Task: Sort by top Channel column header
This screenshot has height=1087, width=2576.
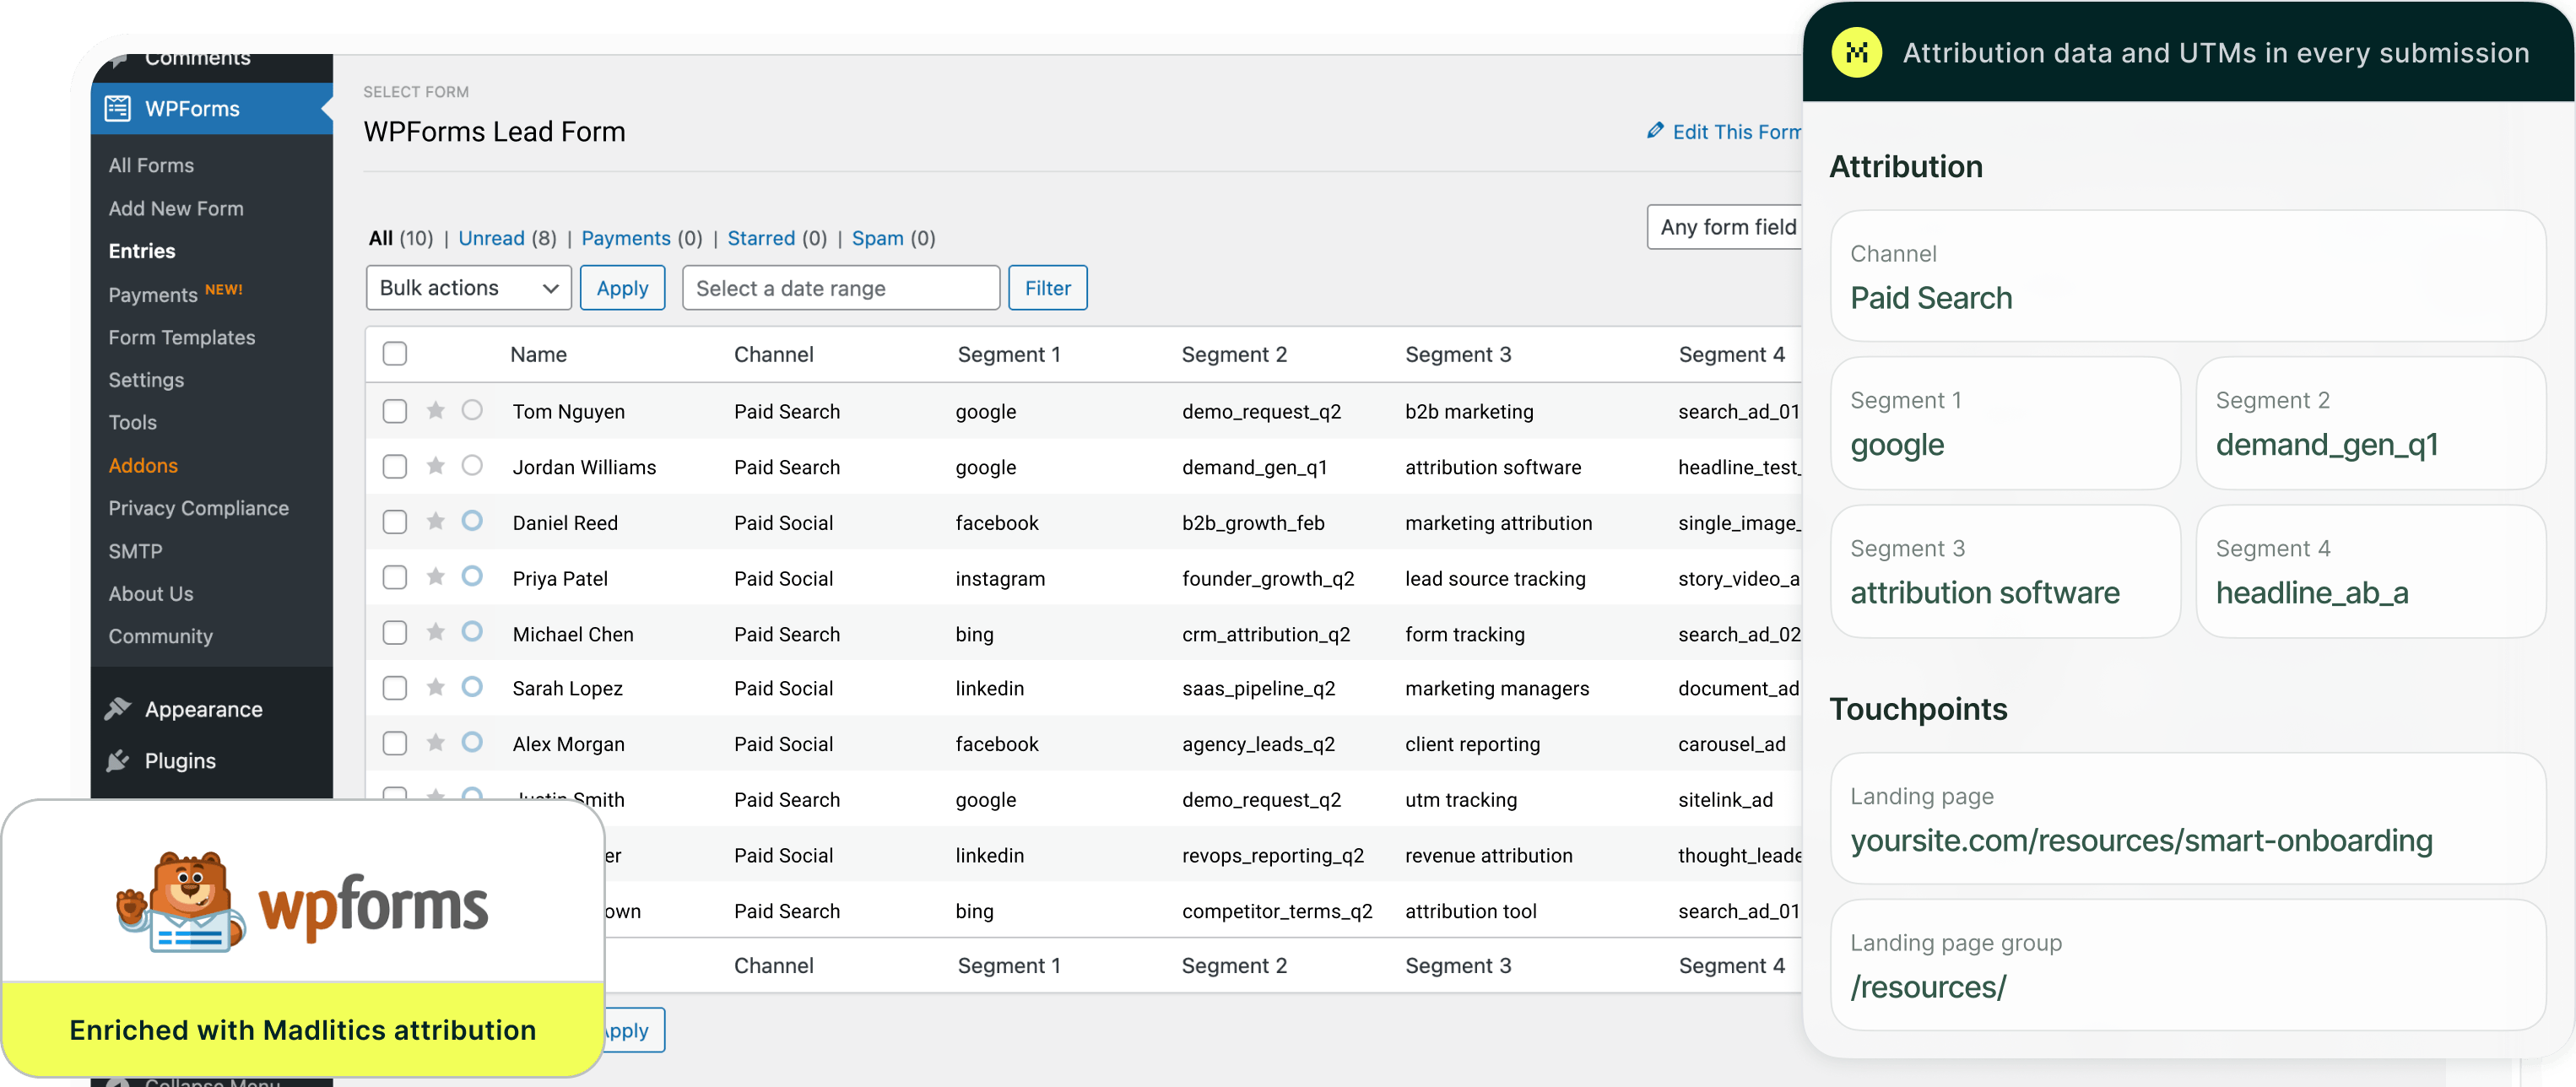Action: pyautogui.click(x=773, y=354)
